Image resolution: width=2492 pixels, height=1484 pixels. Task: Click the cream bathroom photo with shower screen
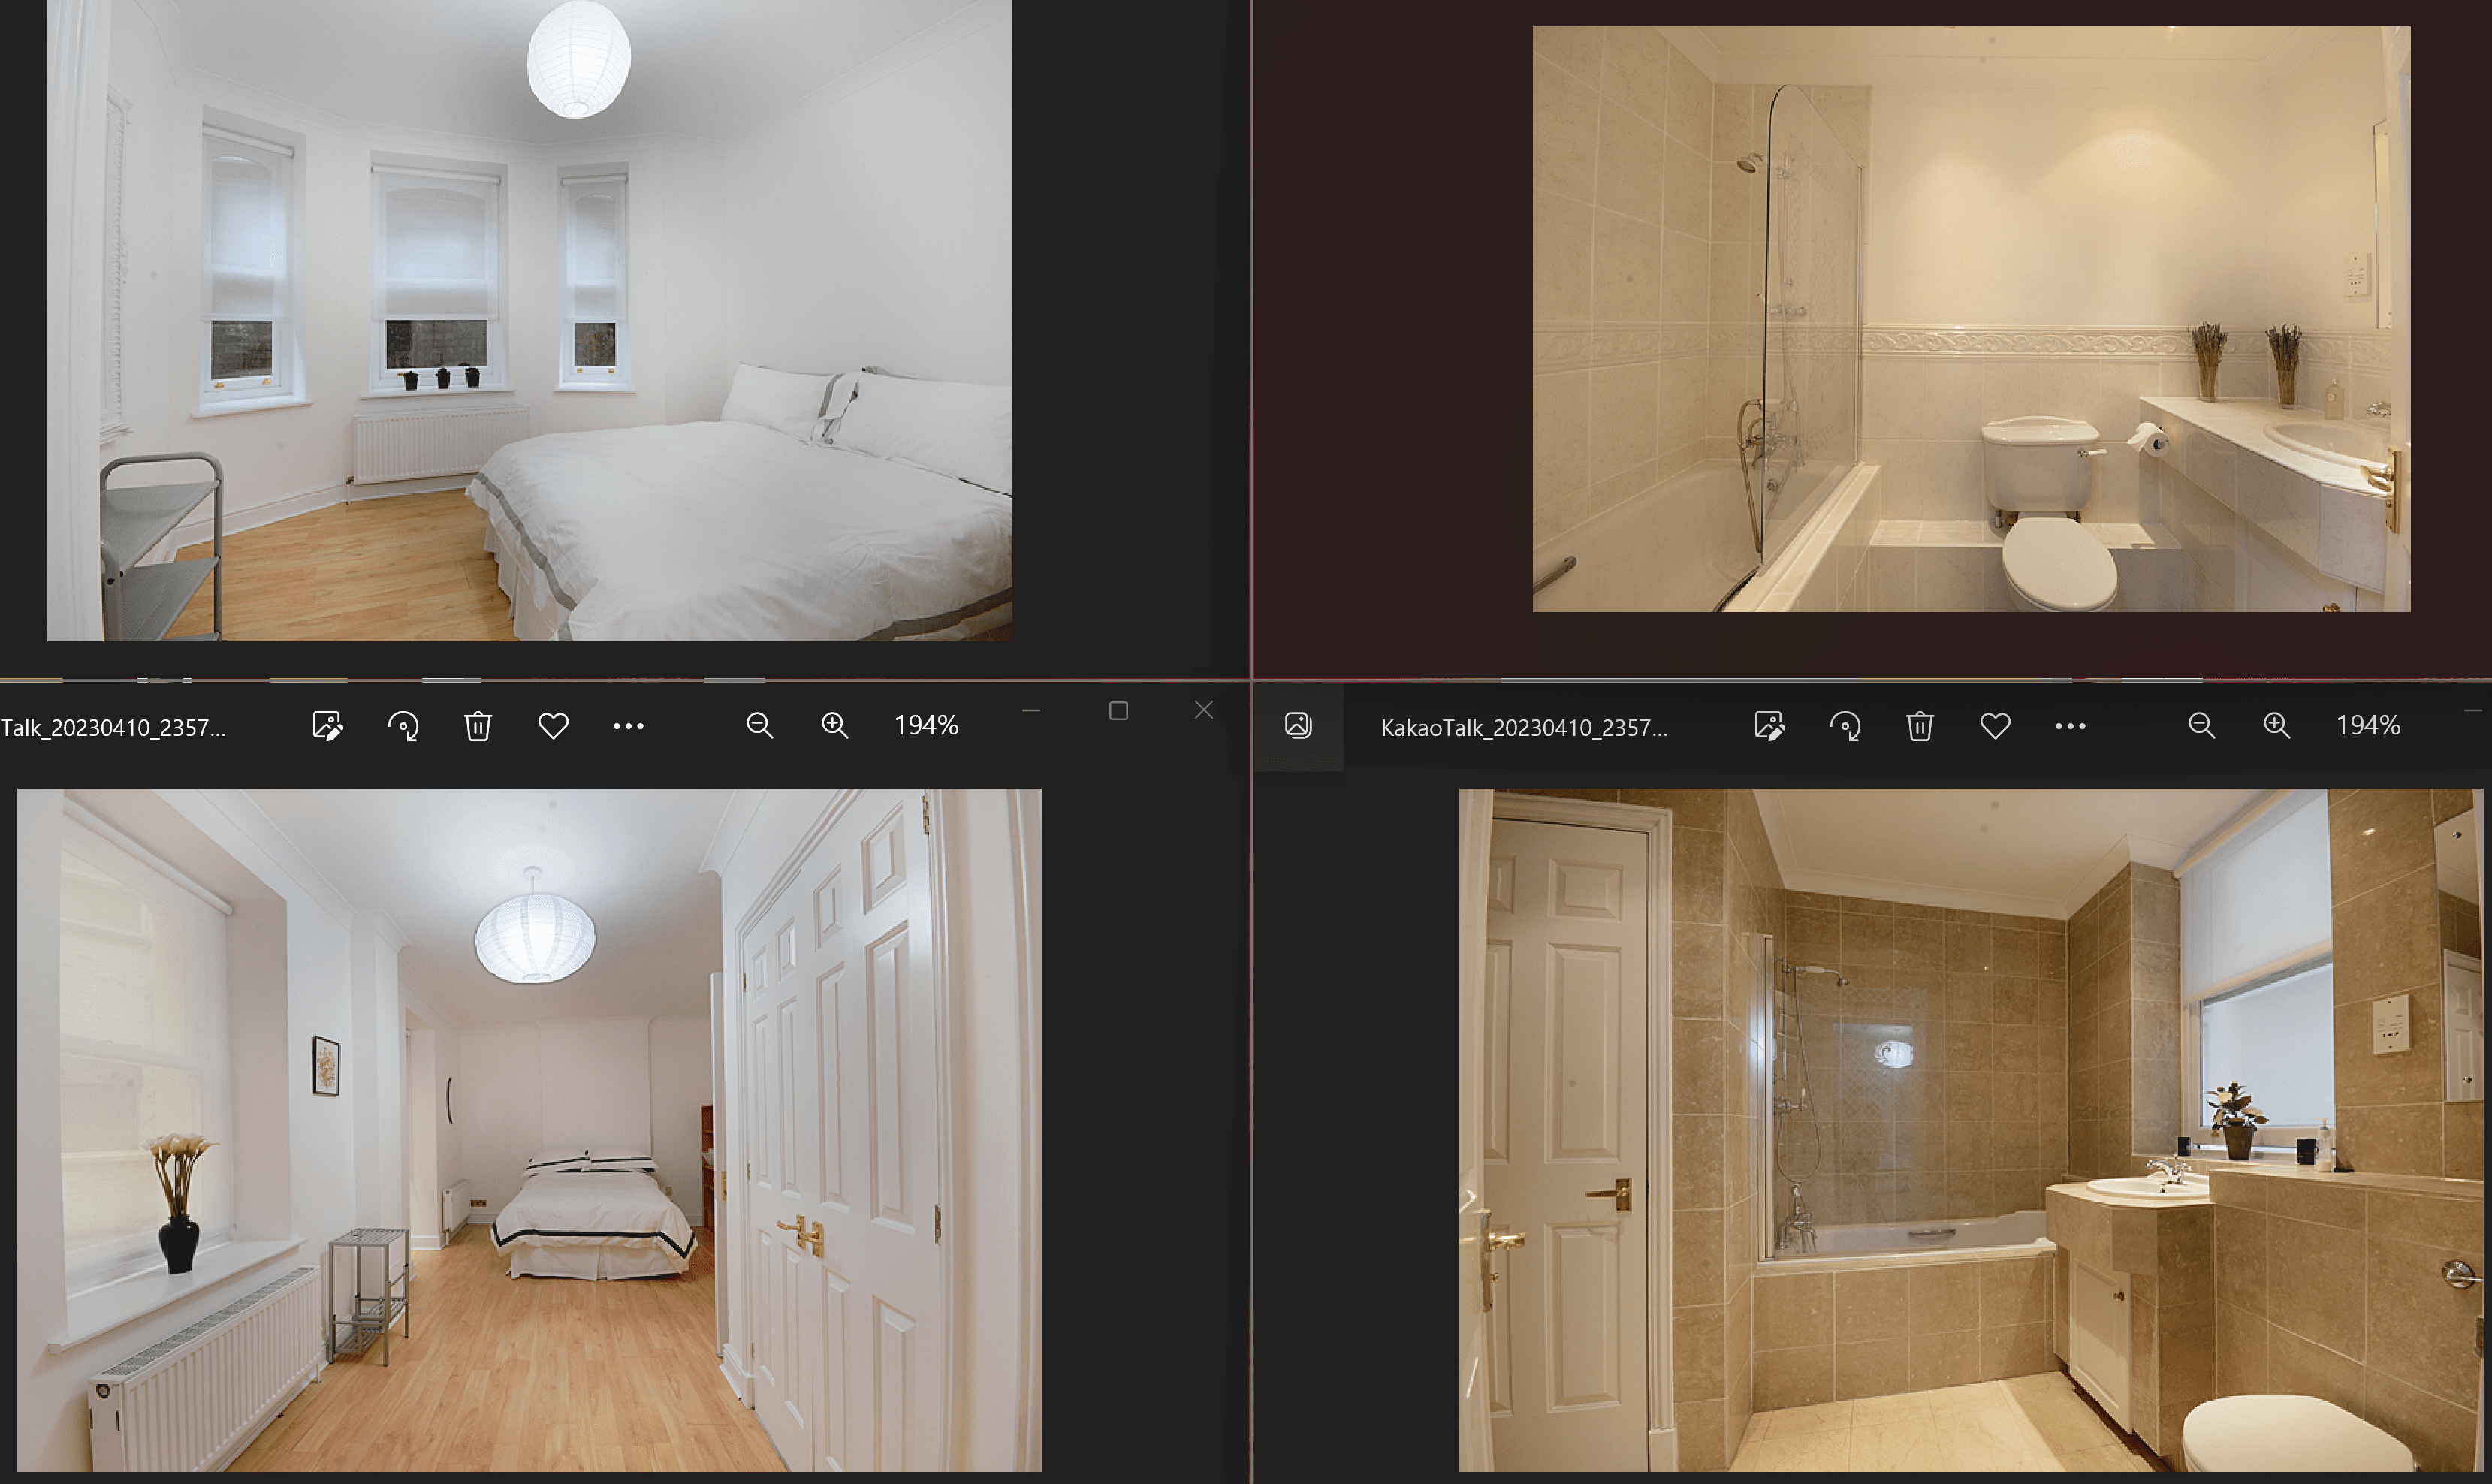(x=1971, y=318)
